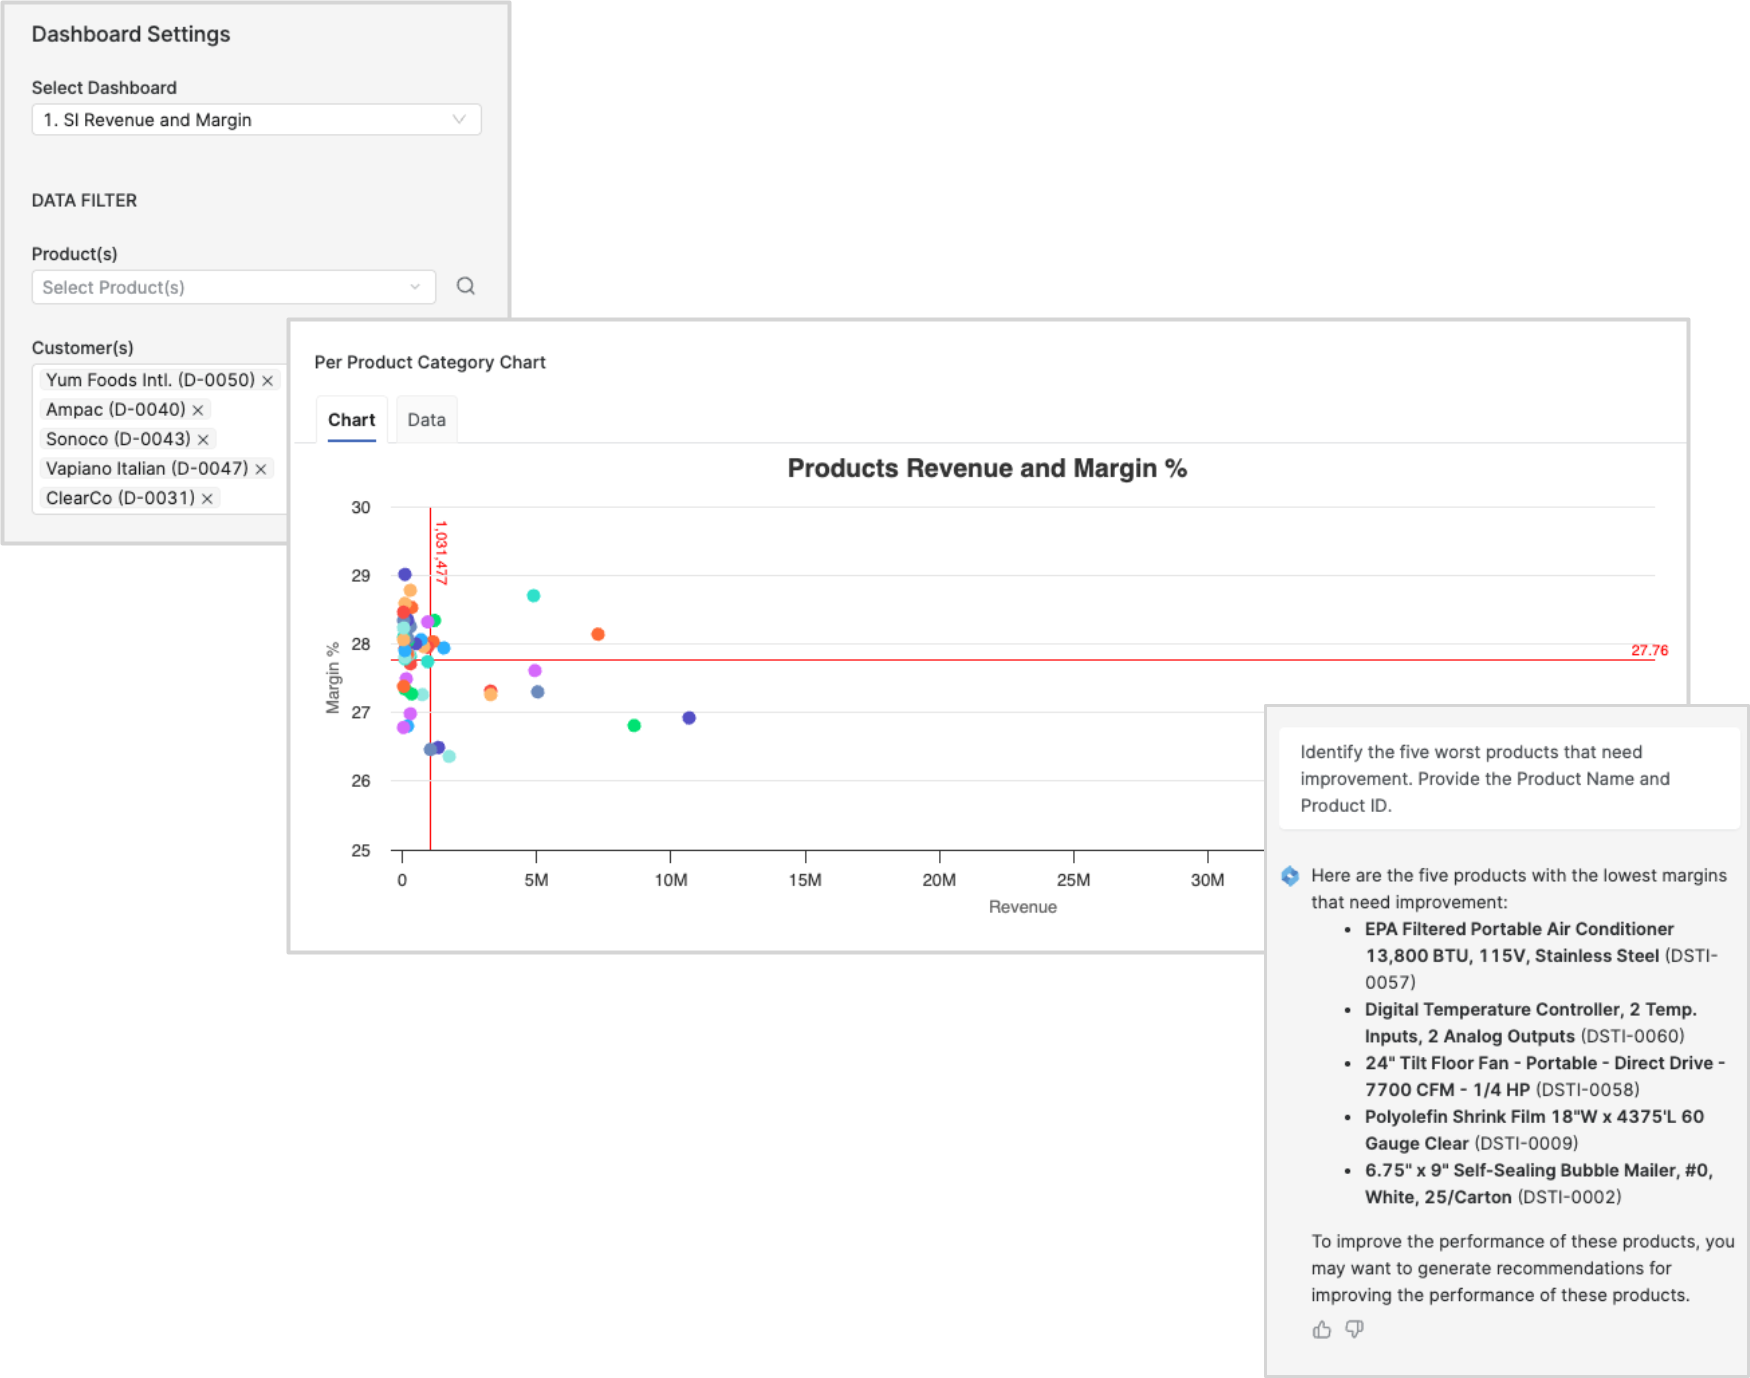Click the orange data point near 7M revenue
Image resolution: width=1750 pixels, height=1378 pixels.
(598, 634)
